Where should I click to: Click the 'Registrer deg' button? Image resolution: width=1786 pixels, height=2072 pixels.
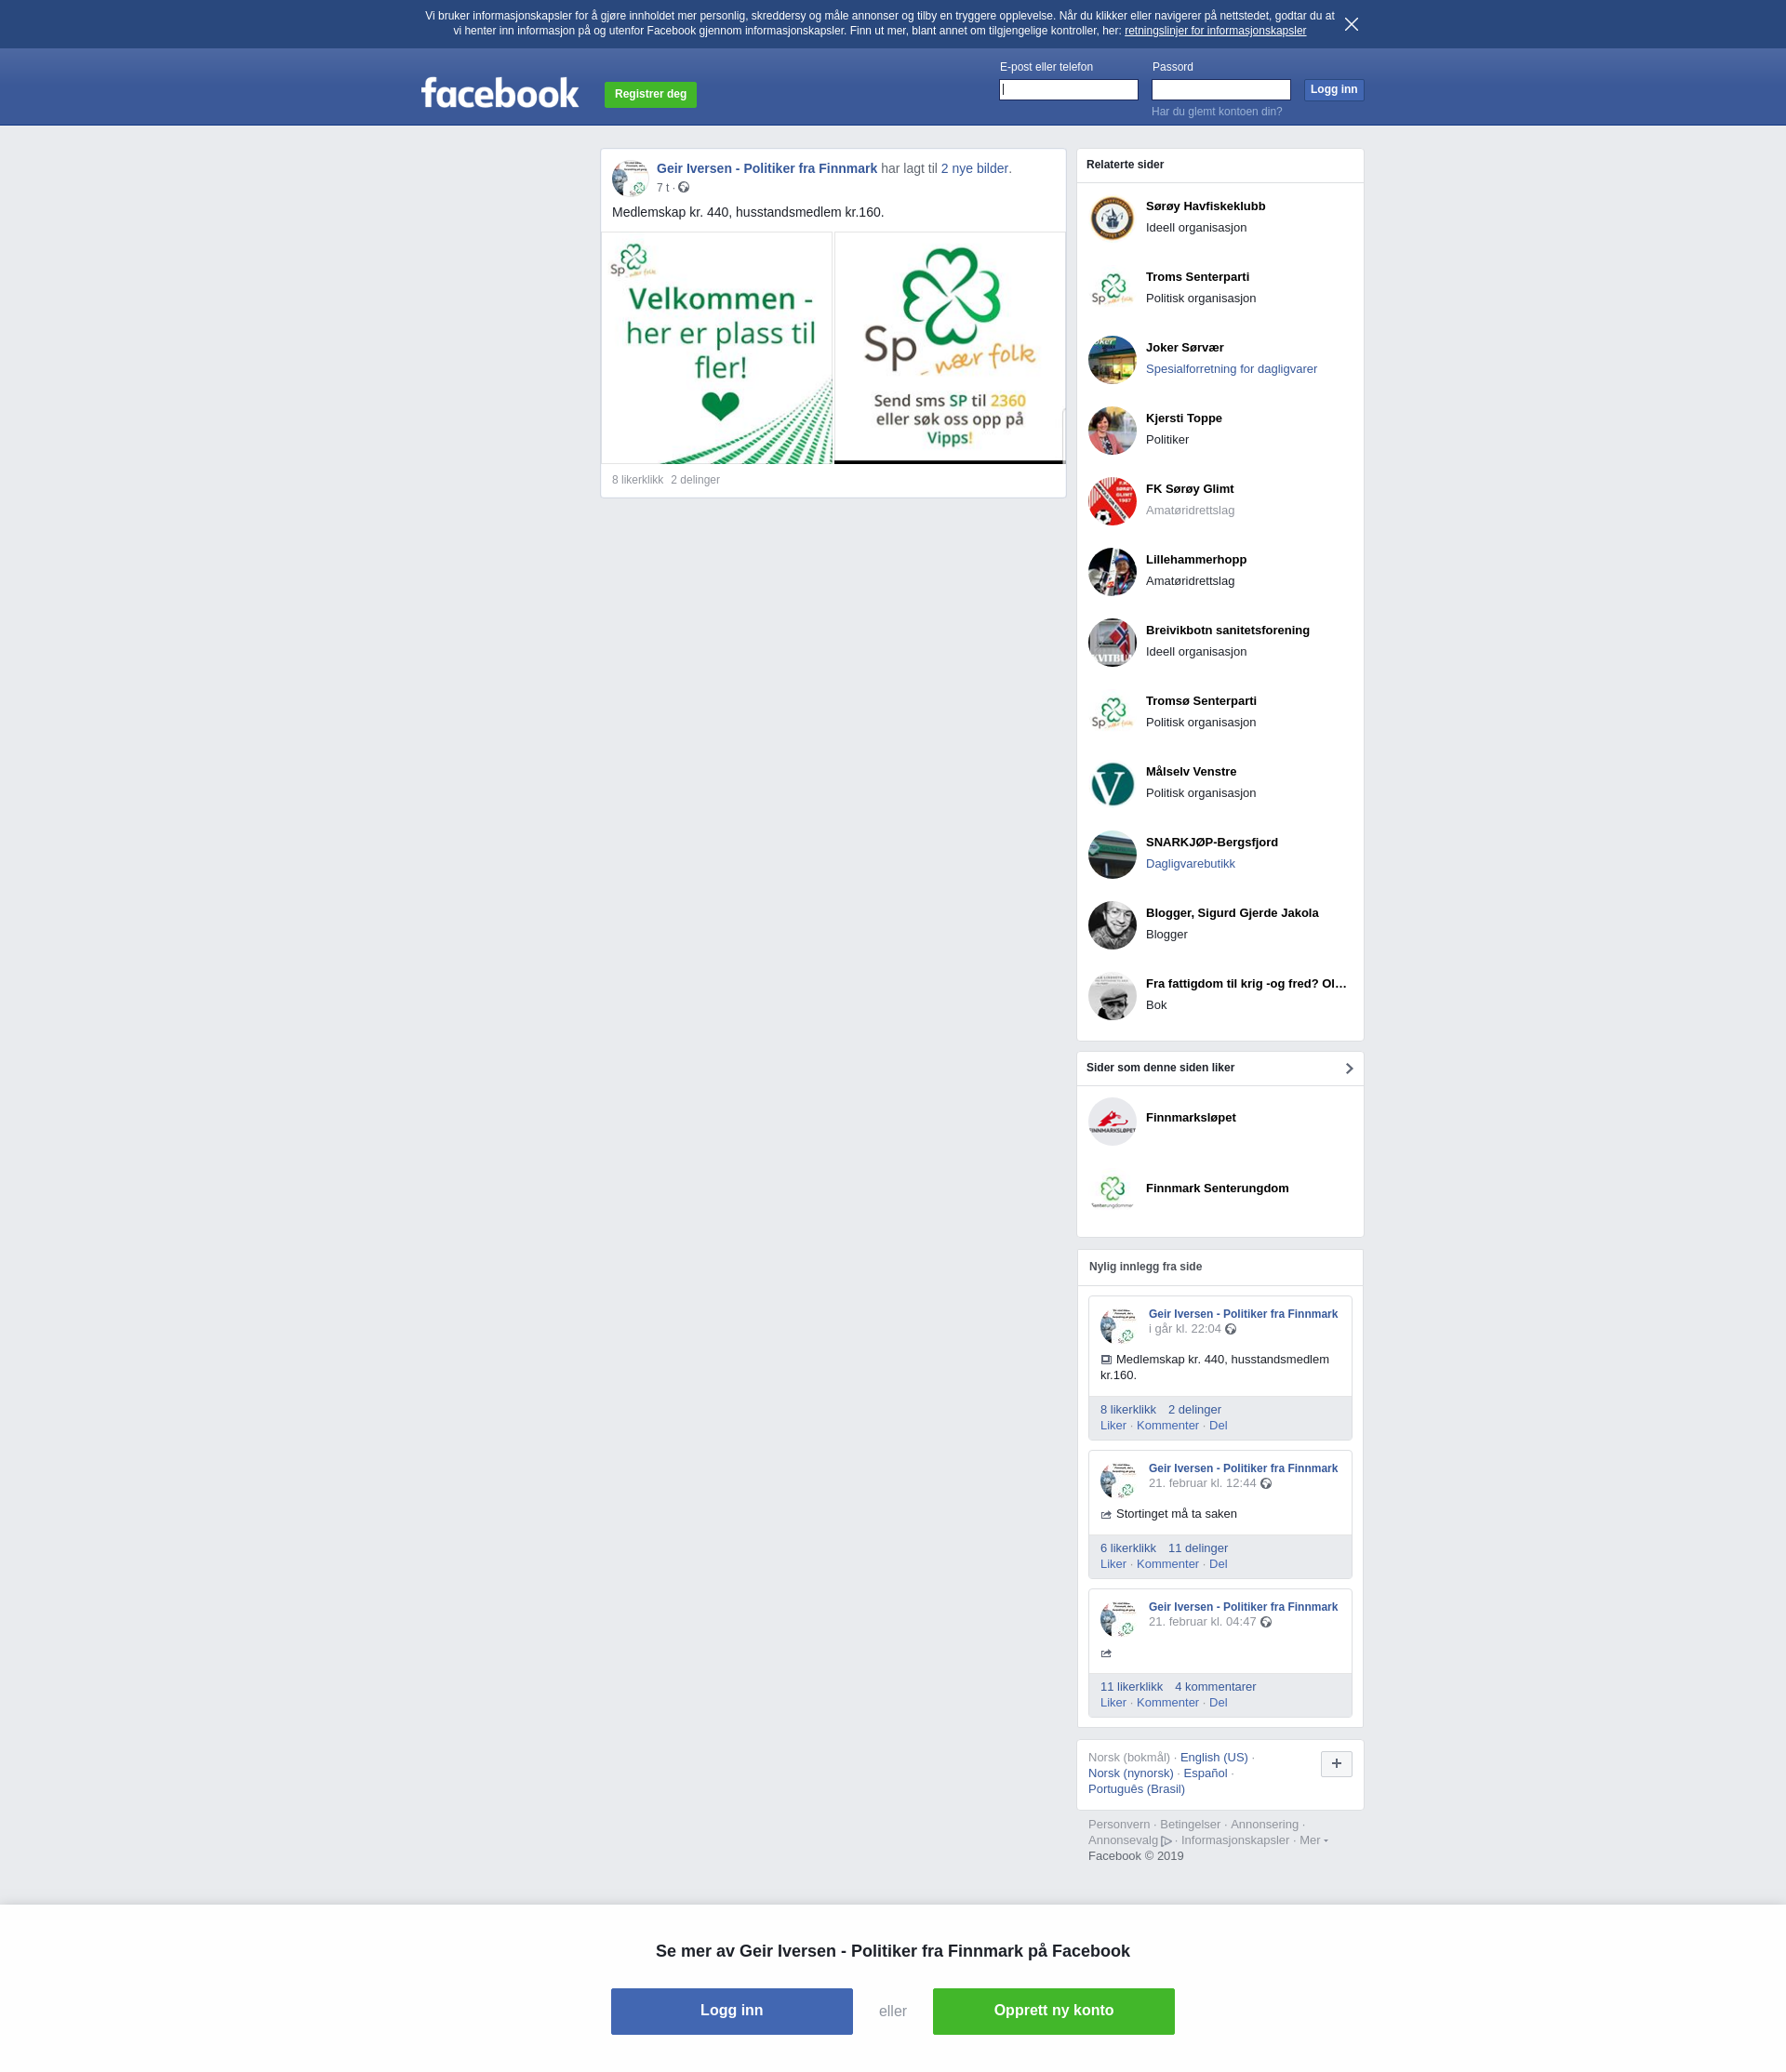(x=650, y=94)
